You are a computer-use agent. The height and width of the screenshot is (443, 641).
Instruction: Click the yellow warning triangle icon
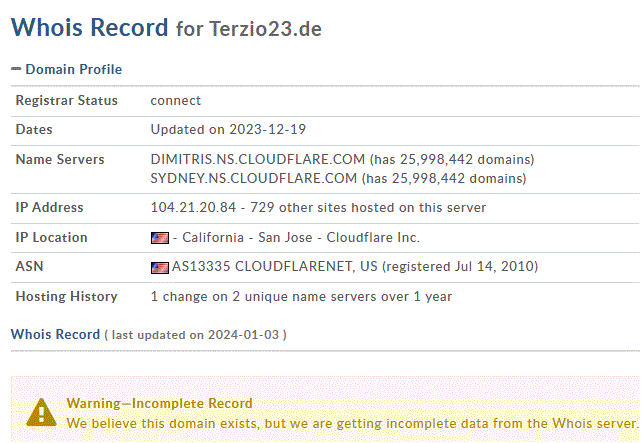[x=41, y=412]
